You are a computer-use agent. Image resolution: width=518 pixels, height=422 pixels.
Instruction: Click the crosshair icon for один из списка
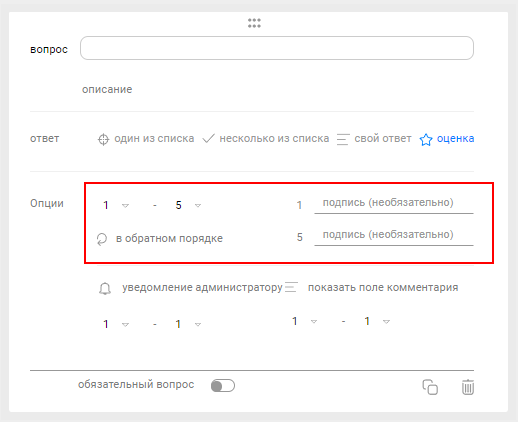pyautogui.click(x=103, y=139)
